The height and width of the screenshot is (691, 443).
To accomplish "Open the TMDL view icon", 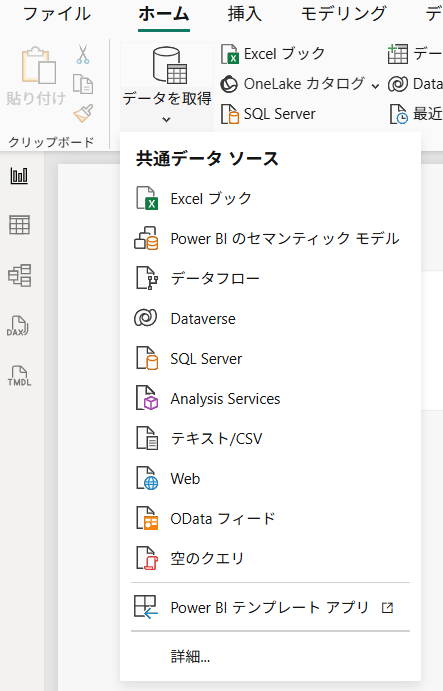I will (19, 376).
